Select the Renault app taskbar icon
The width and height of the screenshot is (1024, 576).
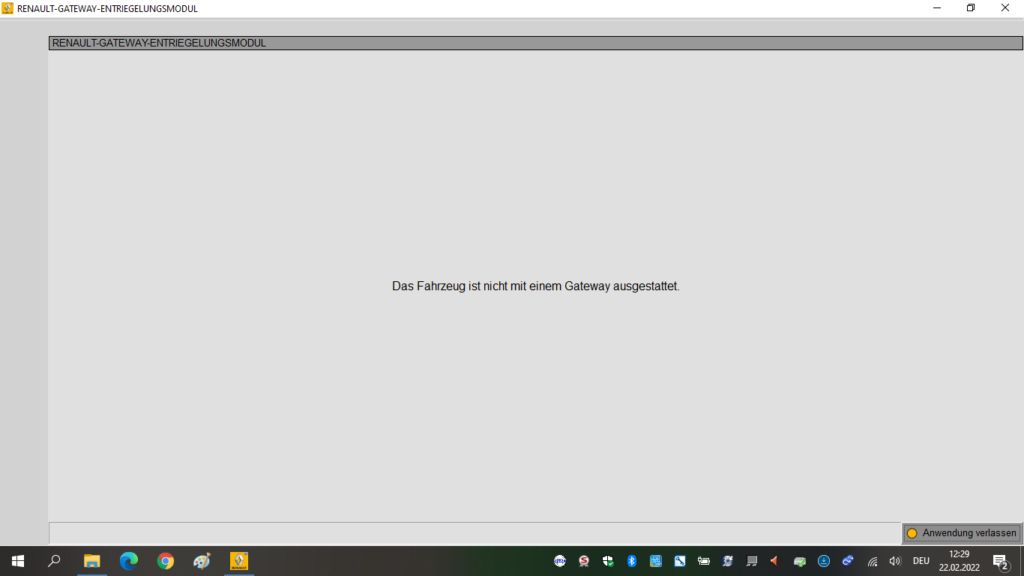(x=239, y=561)
